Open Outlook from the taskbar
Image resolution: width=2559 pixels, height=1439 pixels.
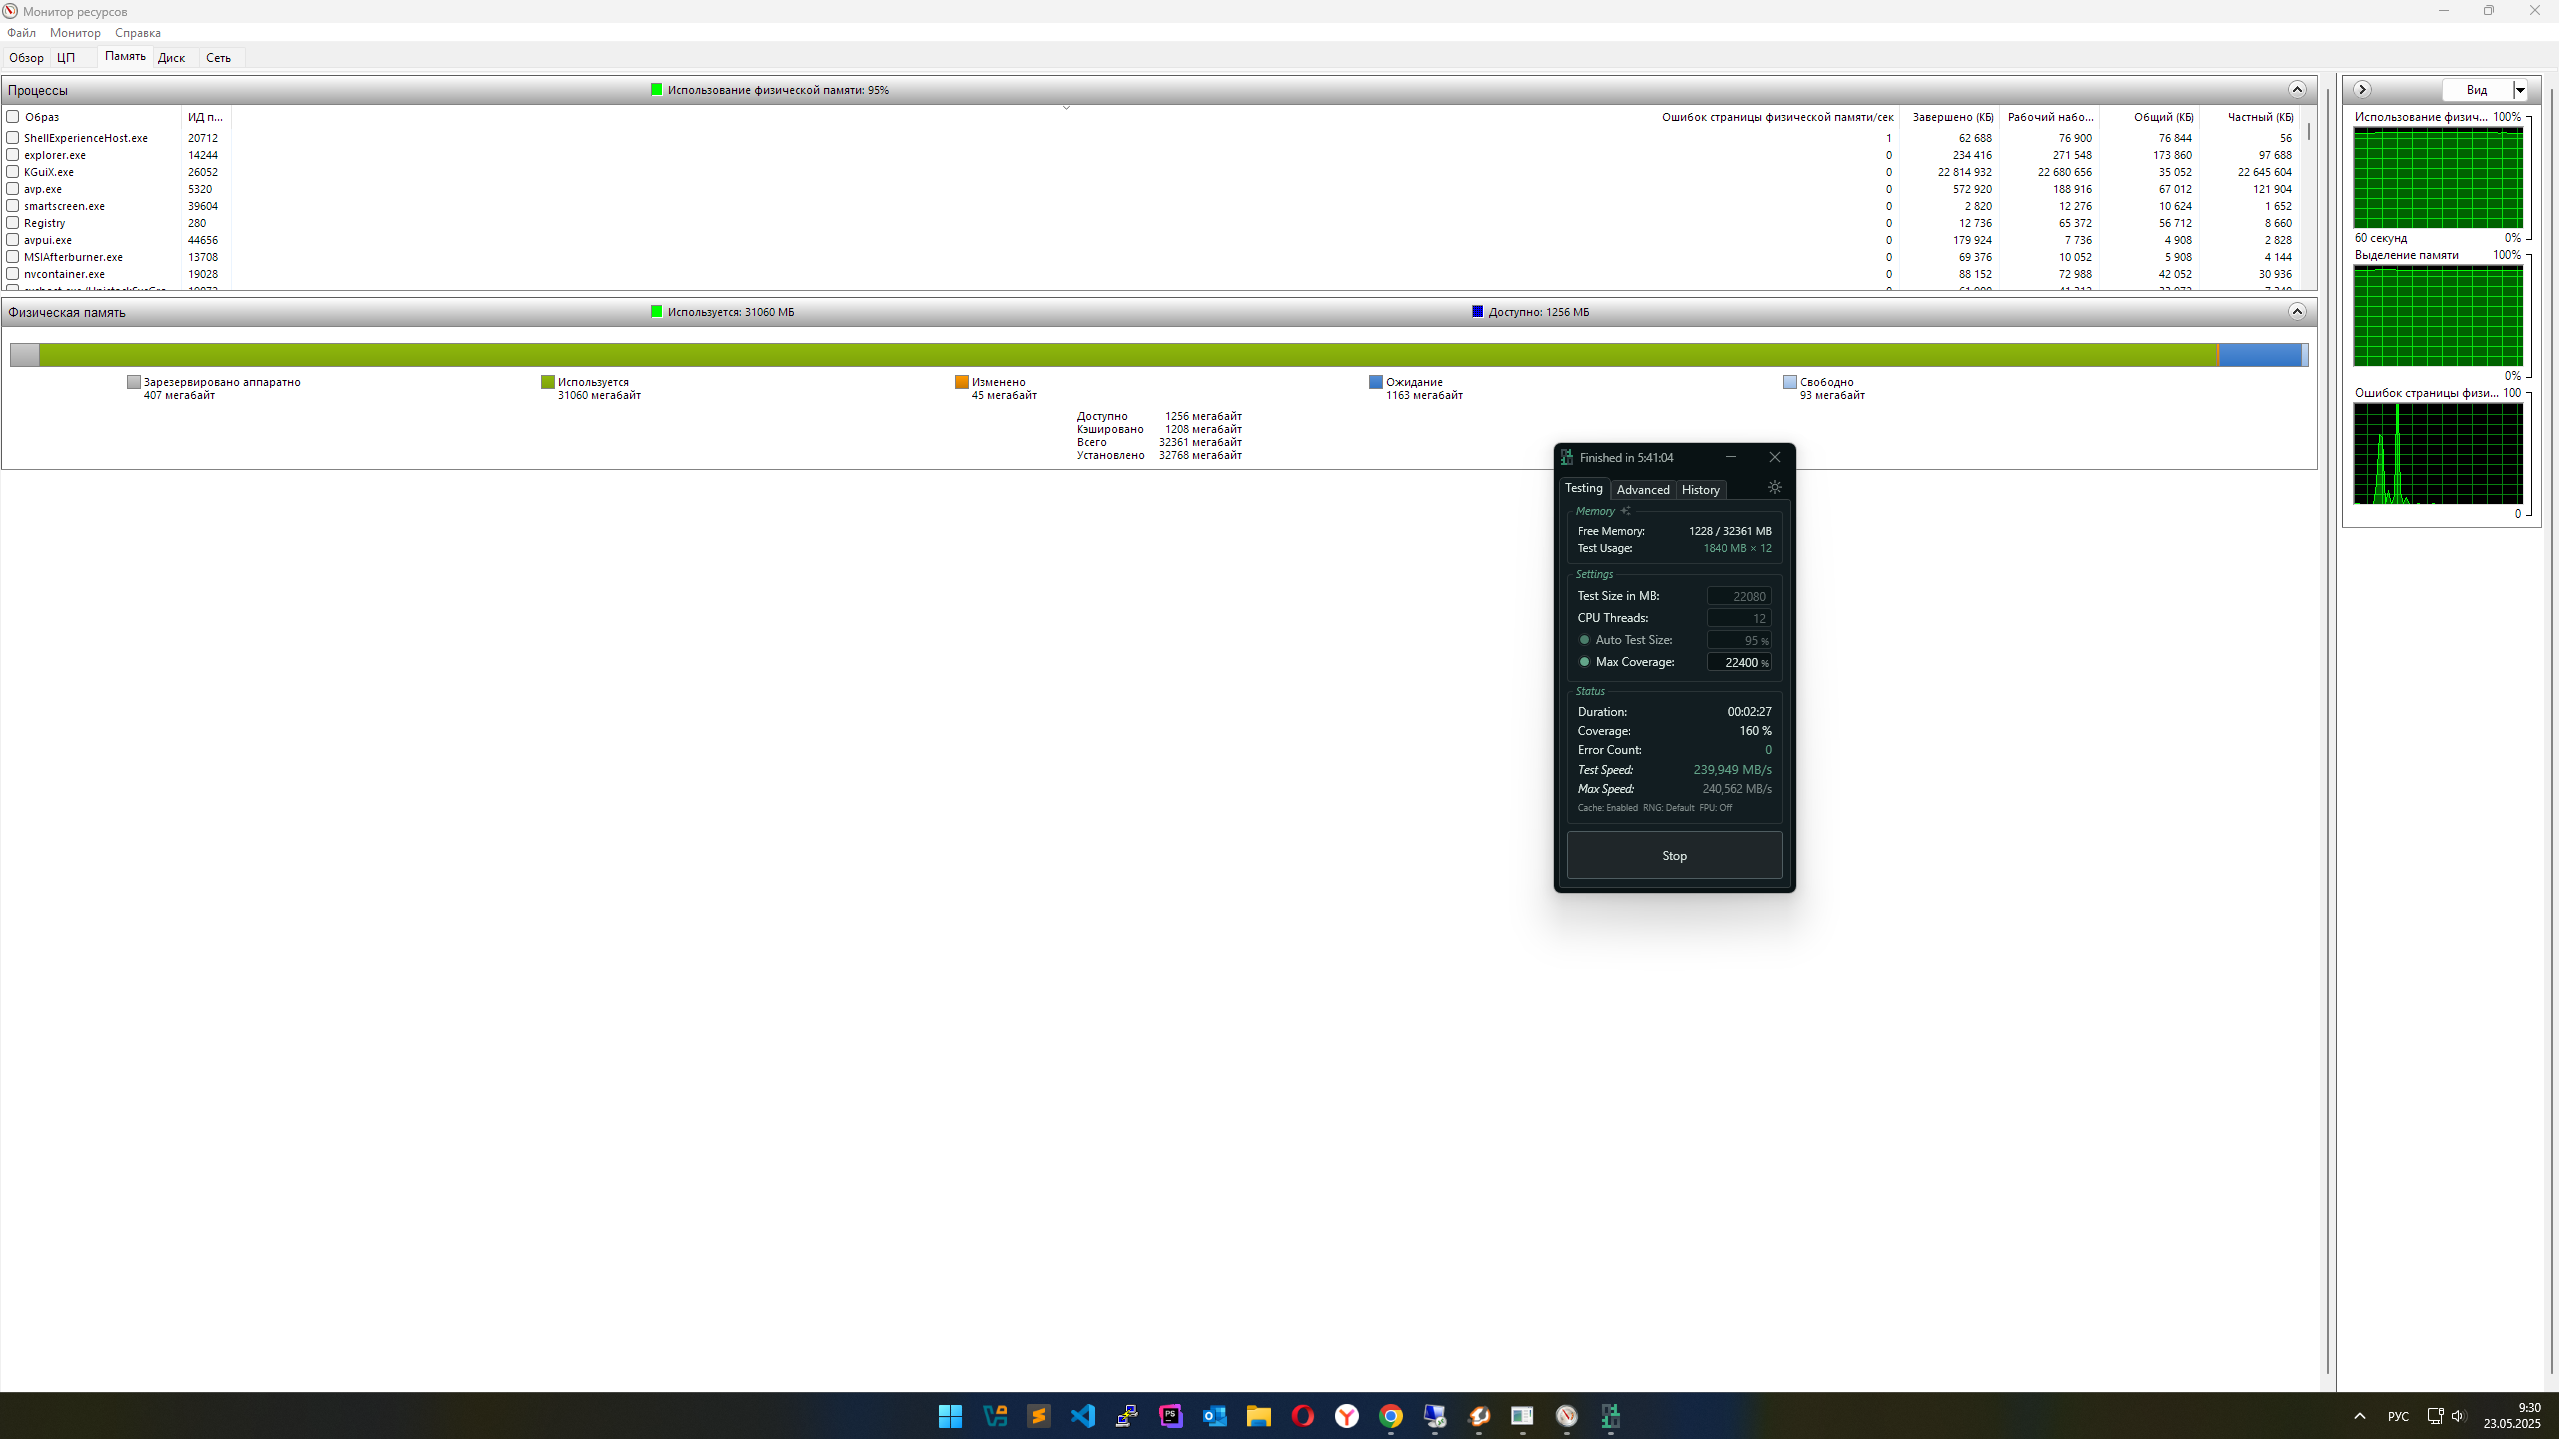(1214, 1416)
